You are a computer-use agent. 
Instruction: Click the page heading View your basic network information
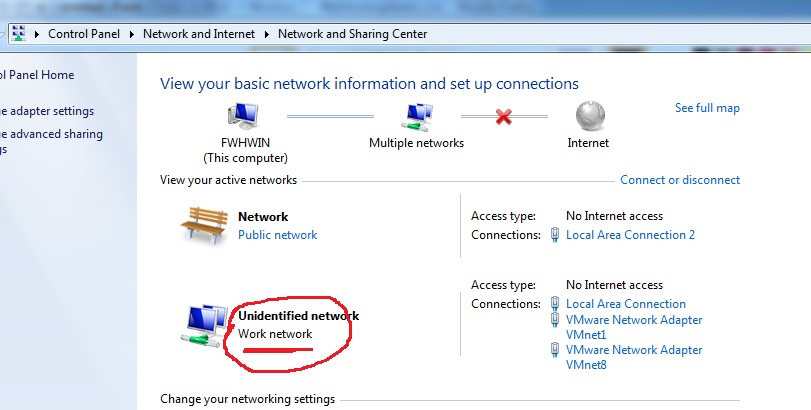point(369,84)
